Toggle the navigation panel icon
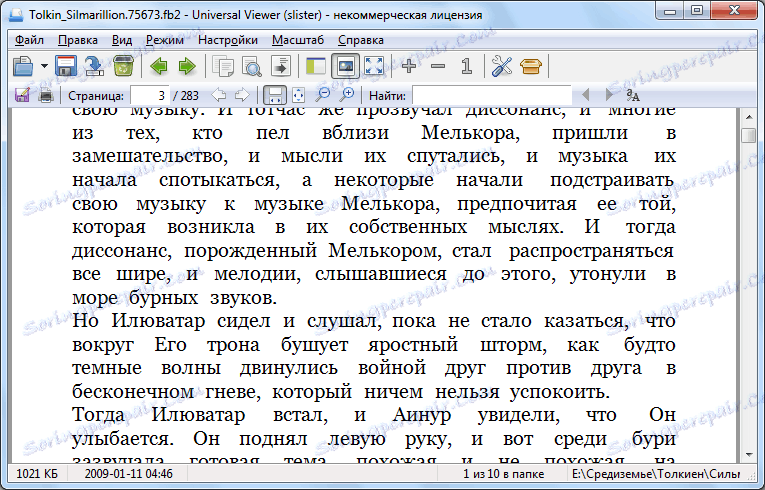The image size is (765, 490). click(x=316, y=66)
